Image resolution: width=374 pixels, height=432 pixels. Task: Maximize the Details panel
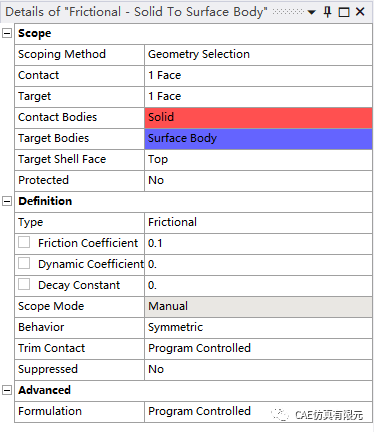(x=344, y=12)
